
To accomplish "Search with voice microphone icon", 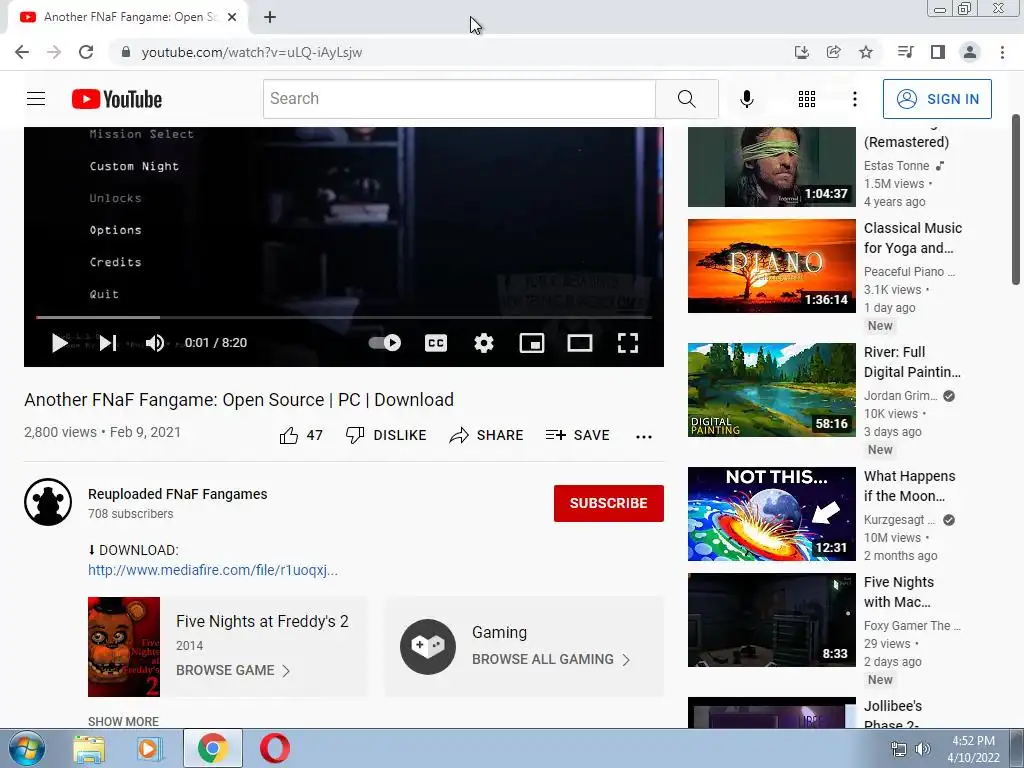I will click(747, 99).
